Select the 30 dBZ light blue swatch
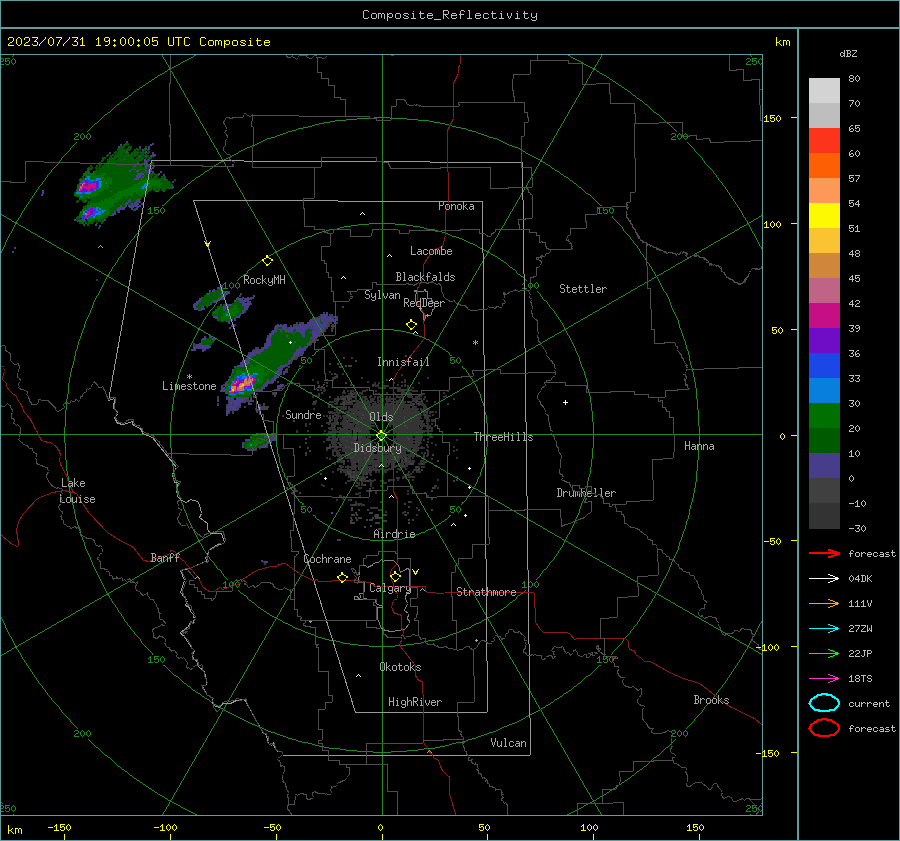The image size is (900, 841). pos(824,391)
